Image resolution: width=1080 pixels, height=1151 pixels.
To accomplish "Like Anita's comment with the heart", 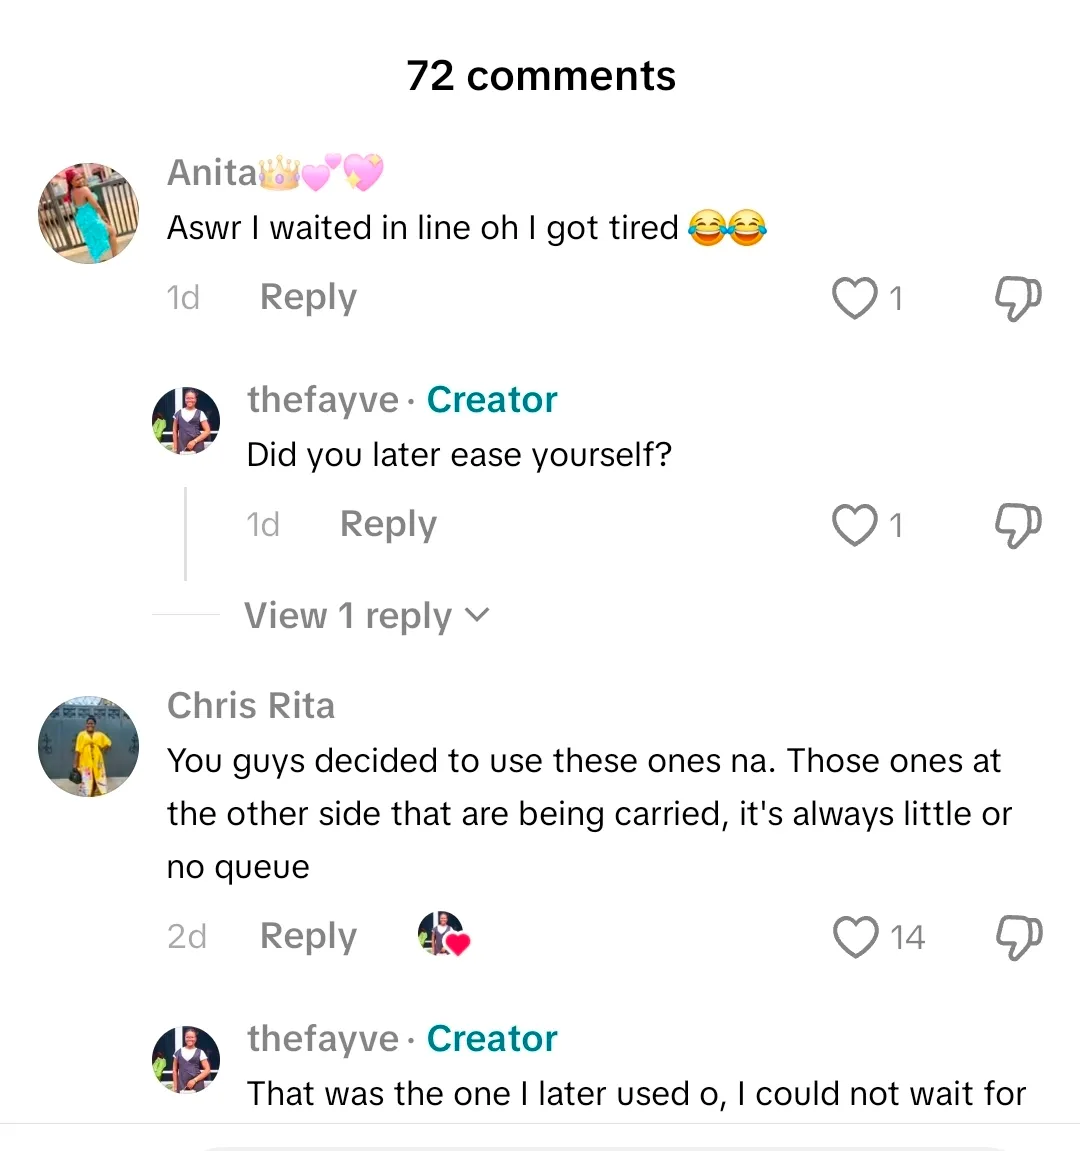I will (x=855, y=298).
